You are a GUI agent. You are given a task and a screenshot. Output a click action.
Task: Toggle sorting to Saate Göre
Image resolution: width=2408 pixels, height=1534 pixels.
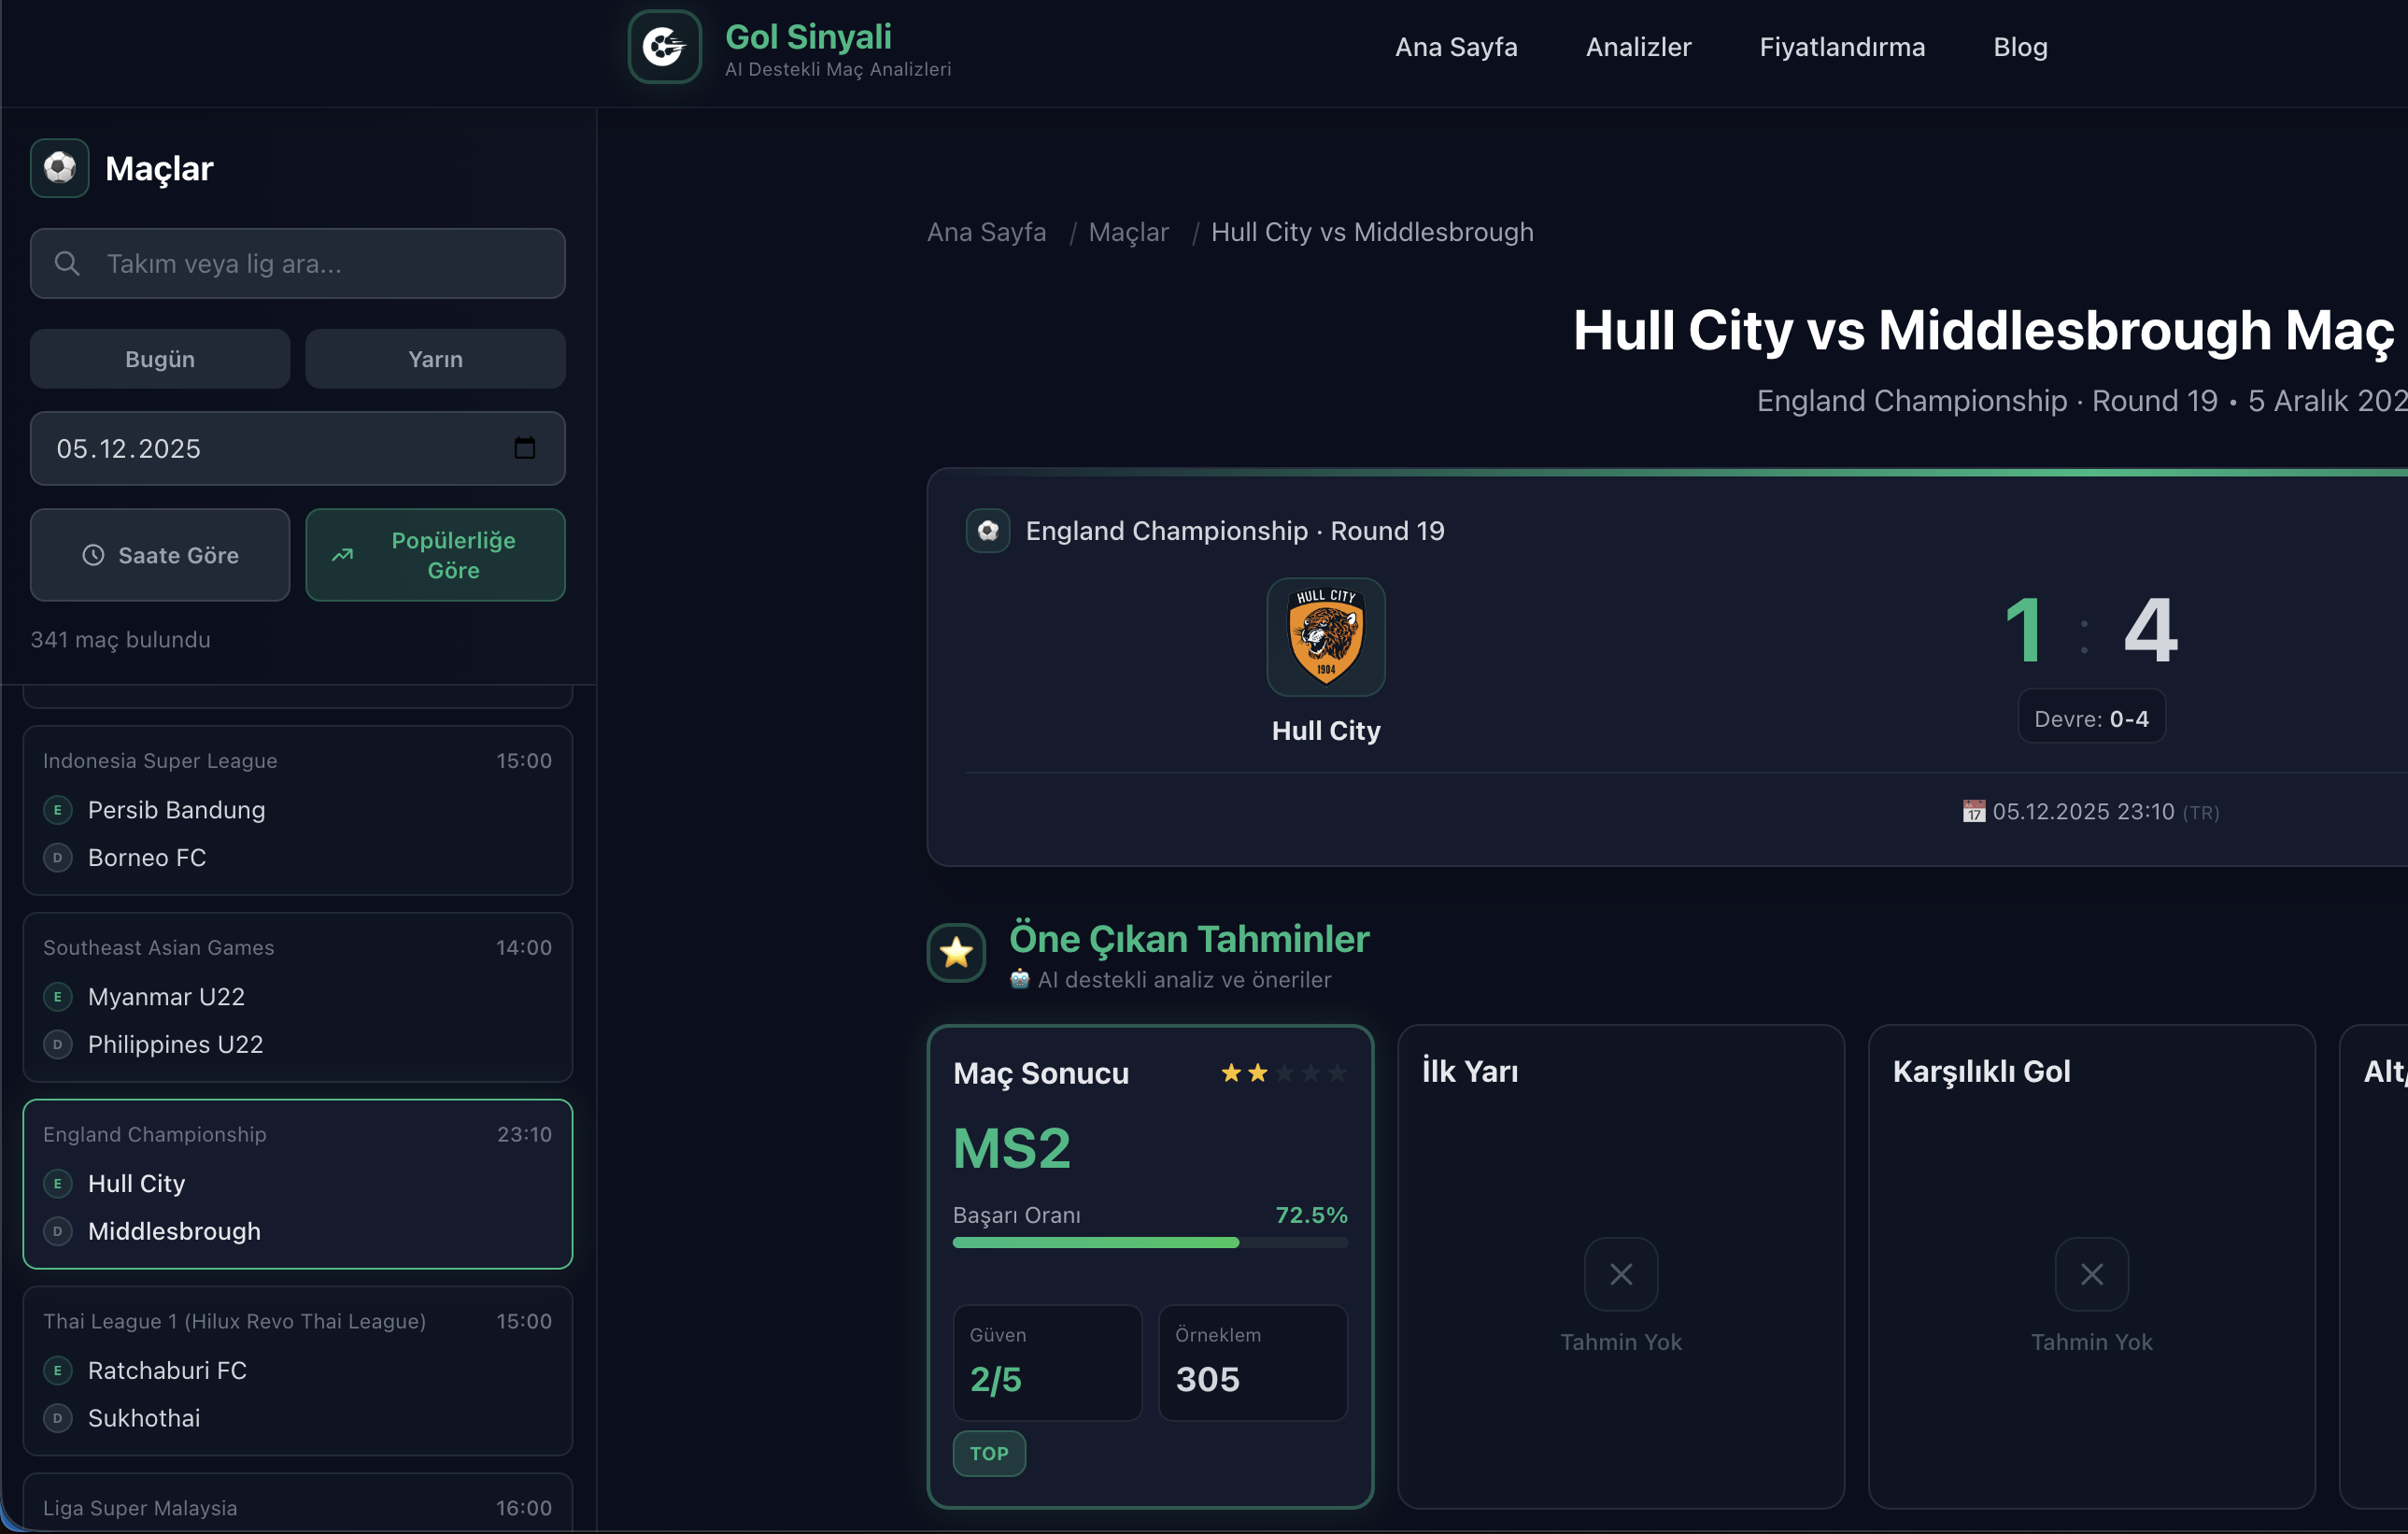point(160,555)
